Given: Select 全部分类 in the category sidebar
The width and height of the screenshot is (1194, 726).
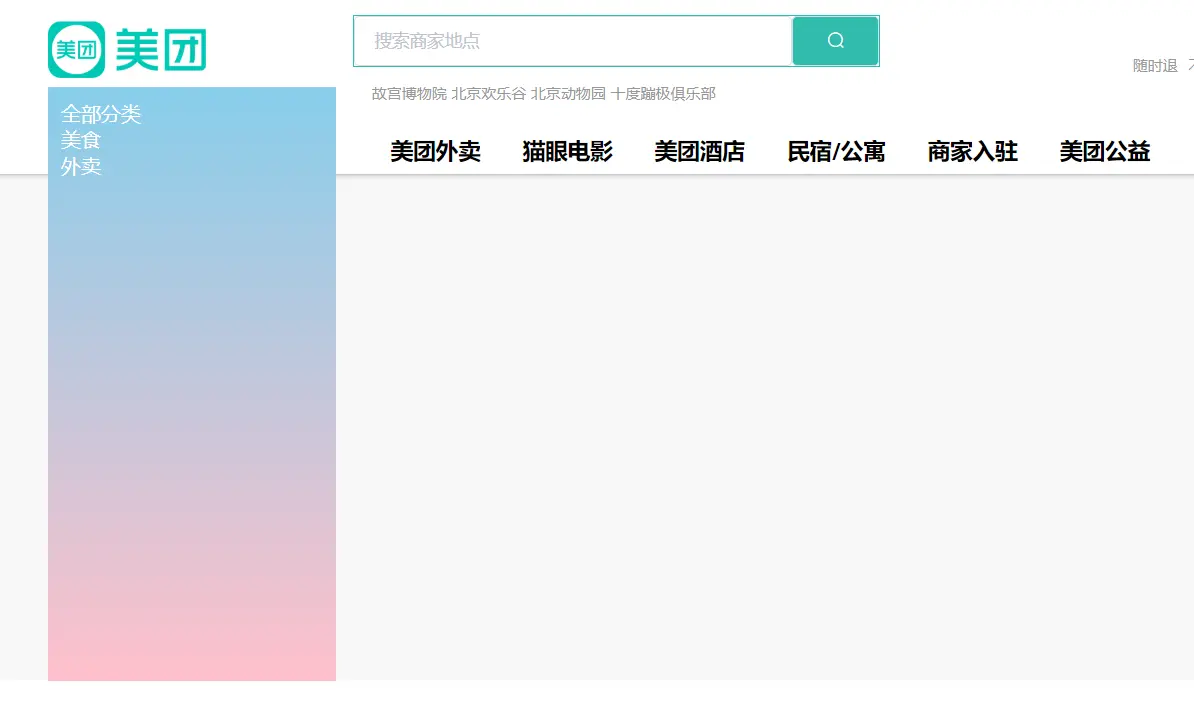Looking at the screenshot, I should tap(101, 114).
